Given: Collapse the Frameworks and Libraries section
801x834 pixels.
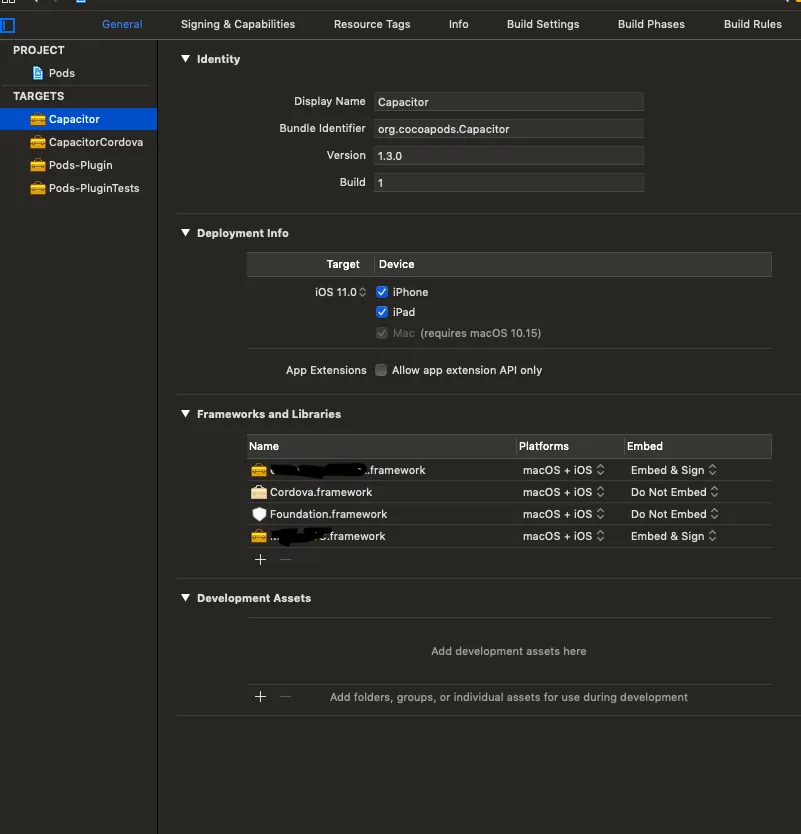Looking at the screenshot, I should pyautogui.click(x=185, y=413).
